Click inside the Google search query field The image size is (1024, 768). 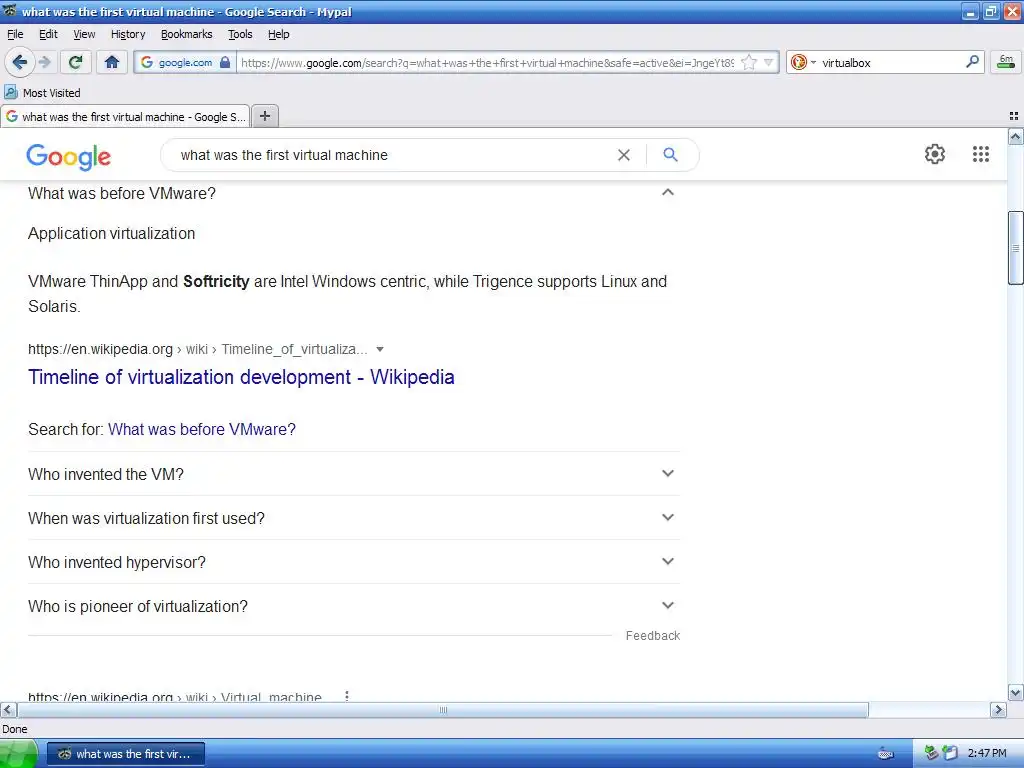tap(392, 155)
